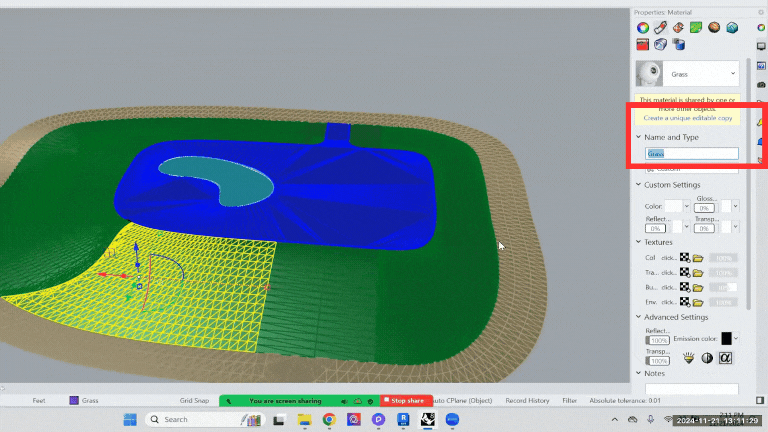Screen dimensions: 768x432
Task: Open the Grass material selector dropdown
Action: [x=733, y=73]
